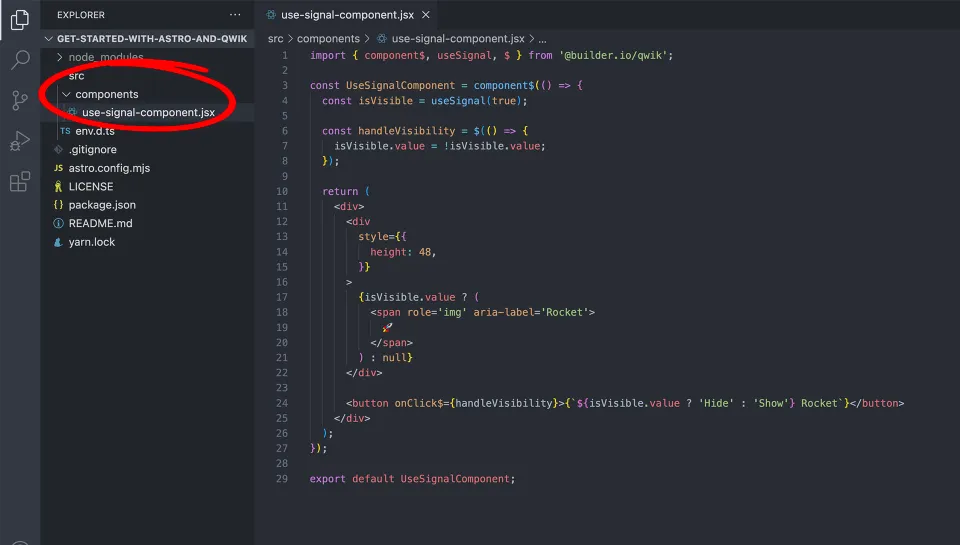Open astro.config.mjs file
The width and height of the screenshot is (960, 545).
pyautogui.click(x=109, y=168)
